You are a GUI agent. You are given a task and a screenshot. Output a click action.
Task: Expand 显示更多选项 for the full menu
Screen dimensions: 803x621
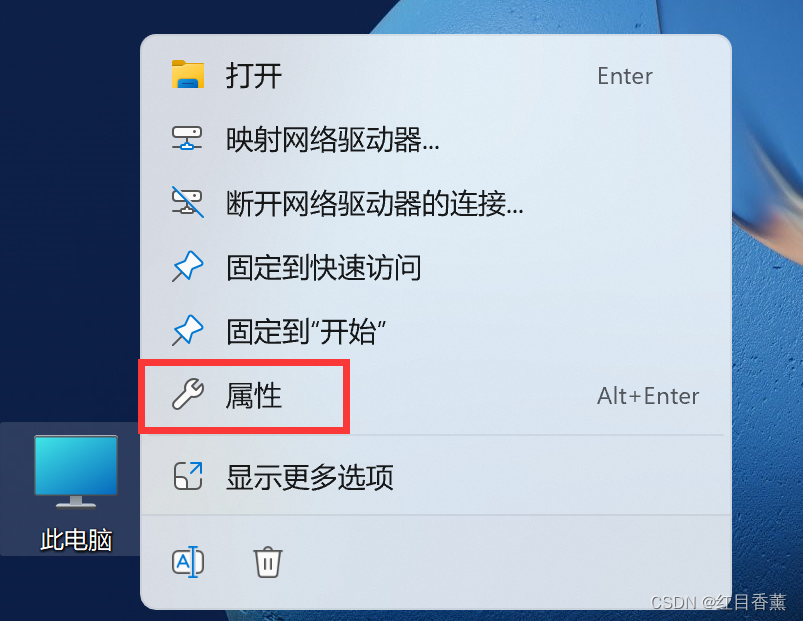tap(436, 477)
